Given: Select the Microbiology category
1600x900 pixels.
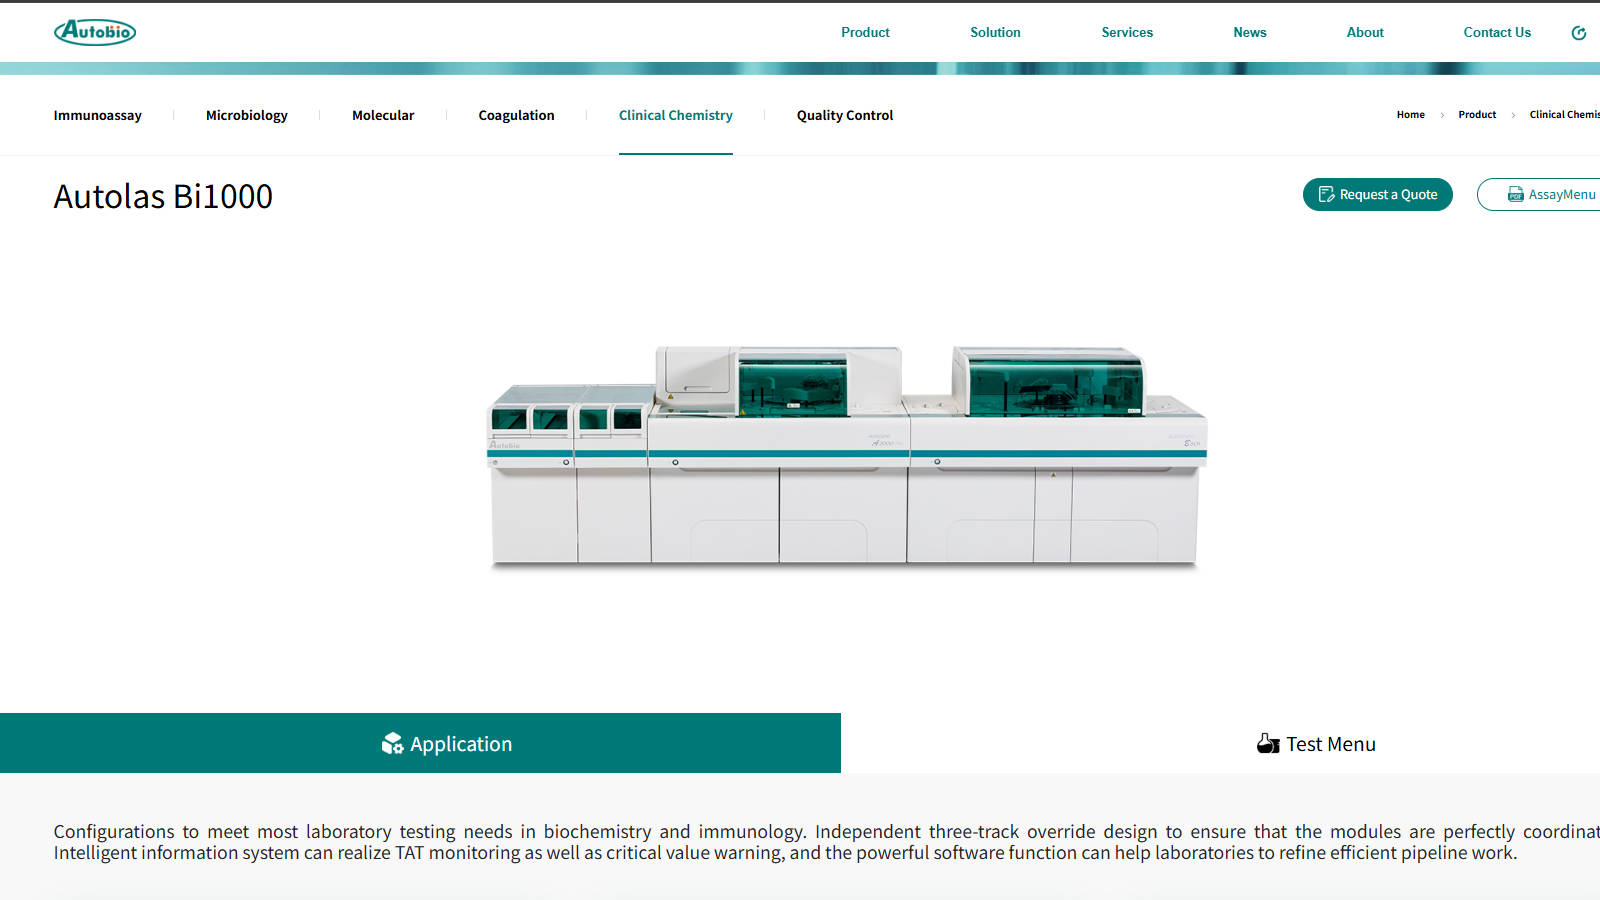Looking at the screenshot, I should point(247,115).
